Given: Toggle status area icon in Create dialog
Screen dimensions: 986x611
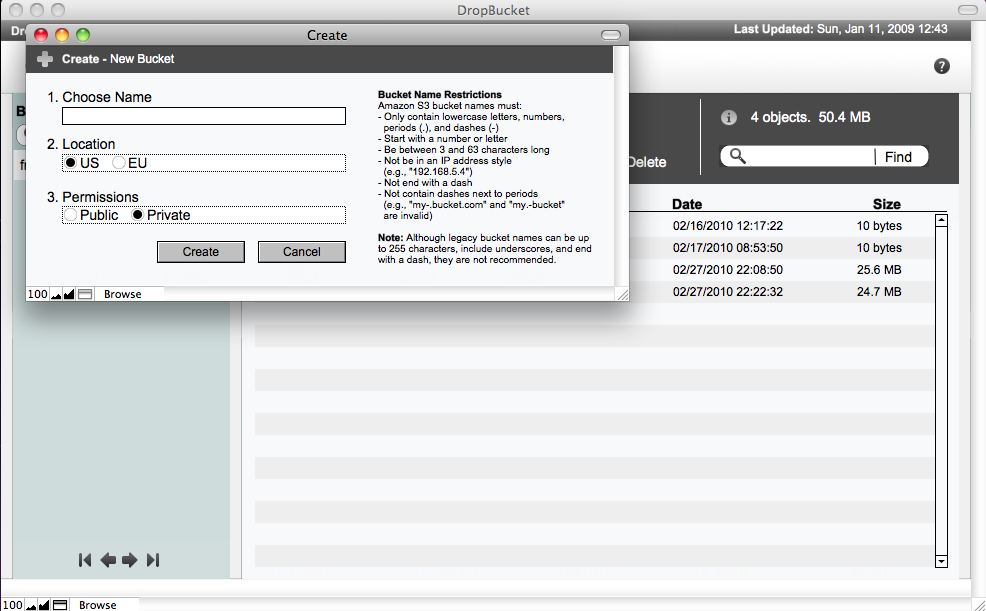Looking at the screenshot, I should 85,294.
